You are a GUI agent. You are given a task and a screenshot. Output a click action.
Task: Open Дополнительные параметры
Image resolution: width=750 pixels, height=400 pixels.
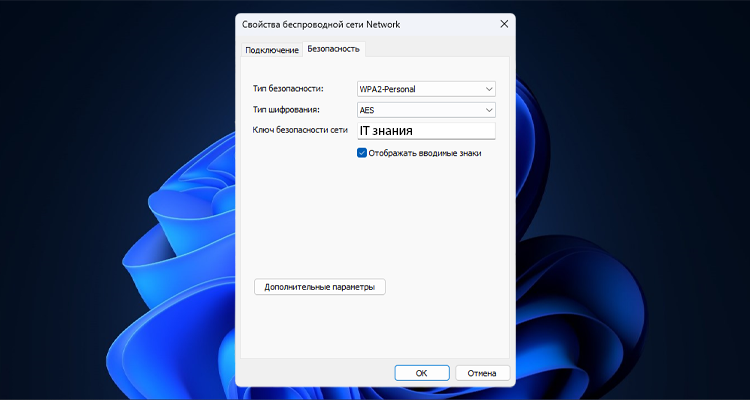[320, 287]
